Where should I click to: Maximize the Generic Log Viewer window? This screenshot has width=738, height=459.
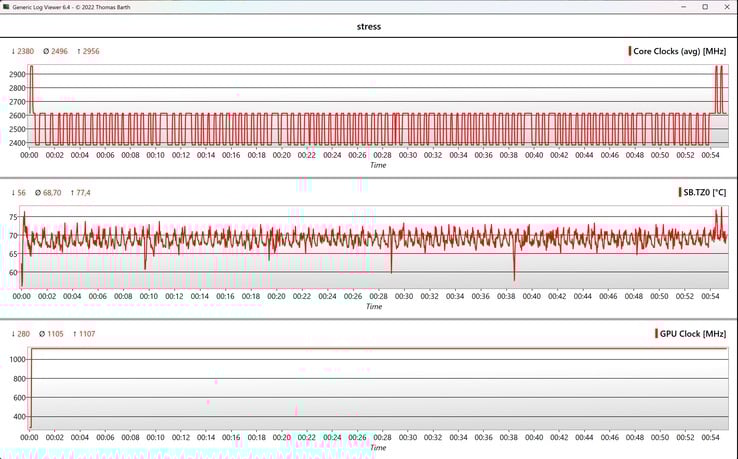705,7
